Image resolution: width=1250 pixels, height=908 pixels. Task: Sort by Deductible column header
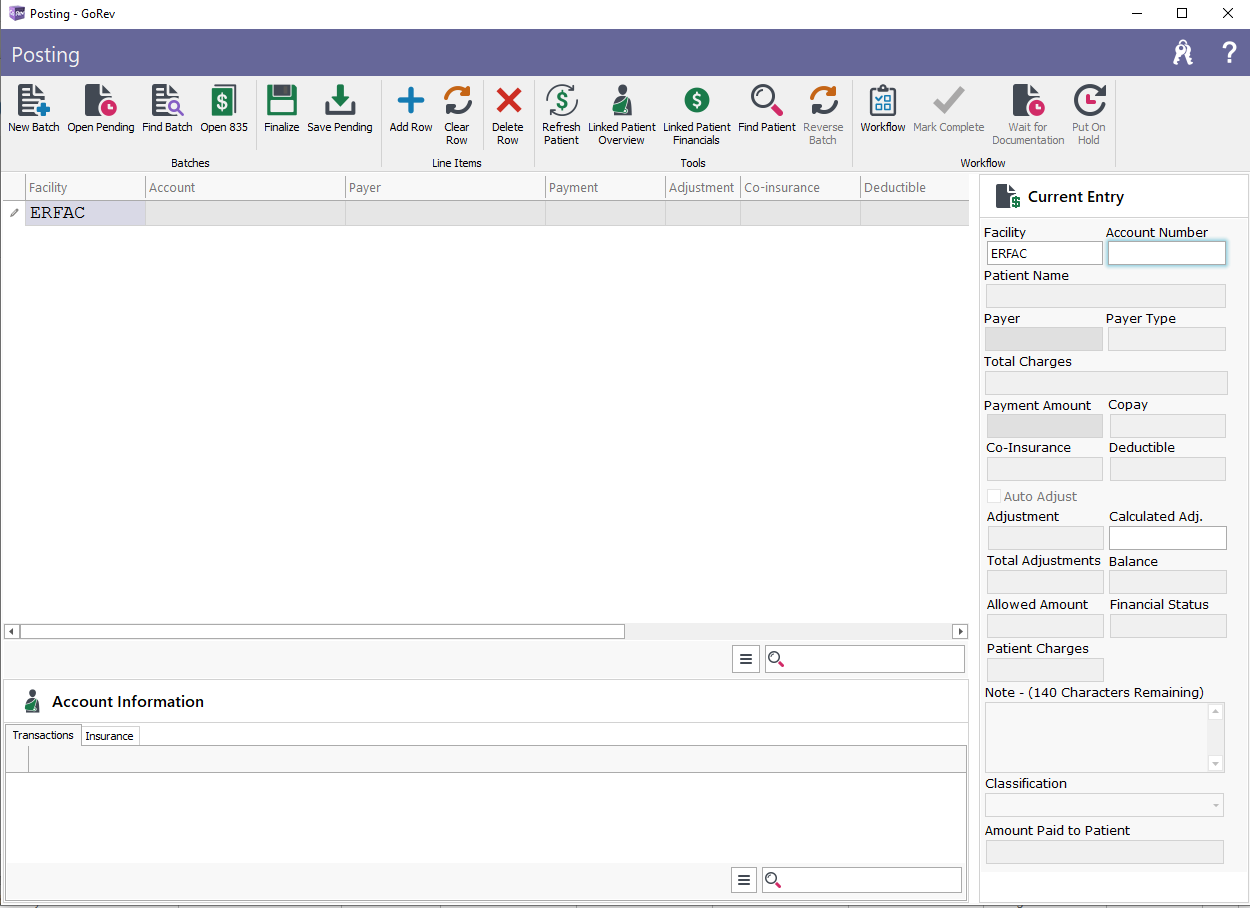[914, 187]
